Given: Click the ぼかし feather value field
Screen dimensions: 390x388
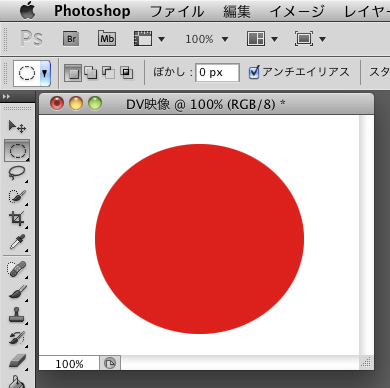Looking at the screenshot, I should [x=217, y=72].
